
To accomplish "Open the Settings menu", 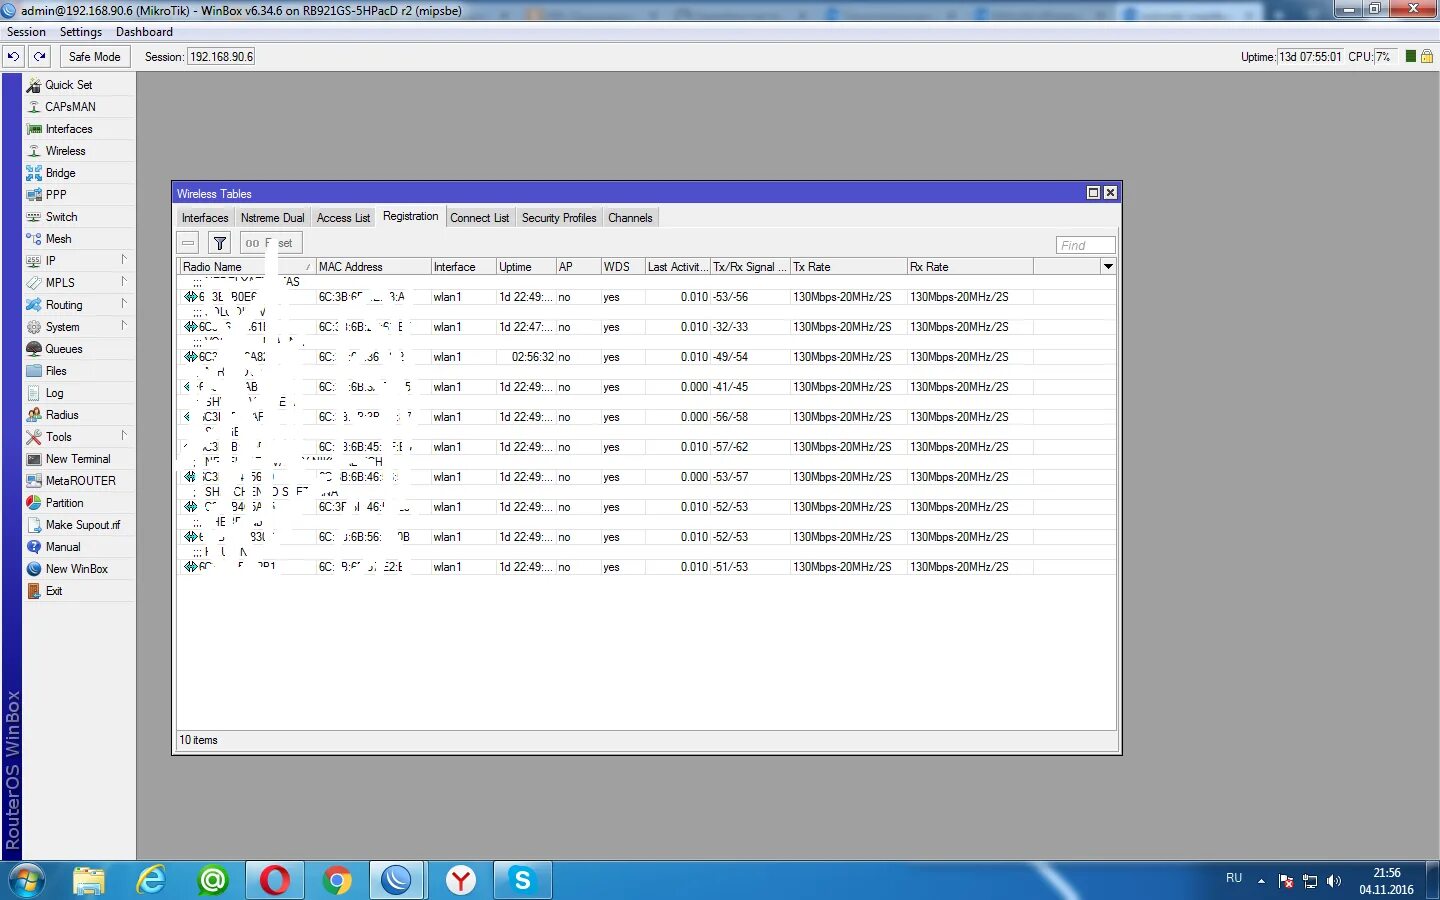I will [81, 32].
